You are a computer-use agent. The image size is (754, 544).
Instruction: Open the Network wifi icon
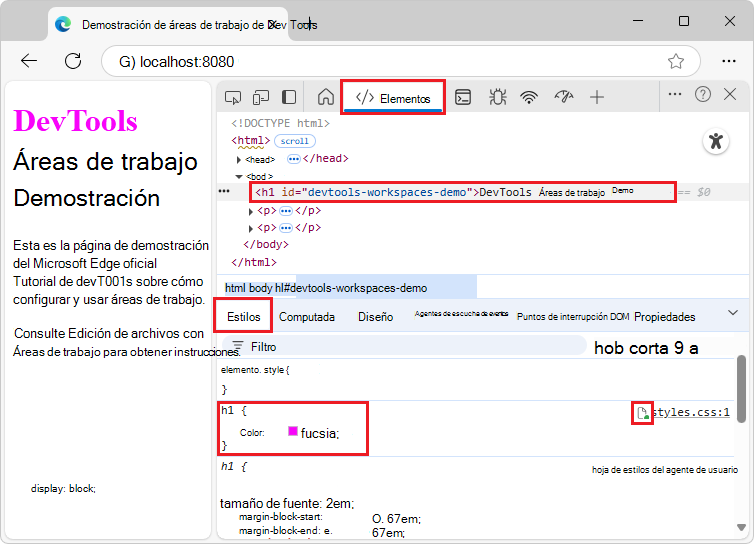click(529, 97)
